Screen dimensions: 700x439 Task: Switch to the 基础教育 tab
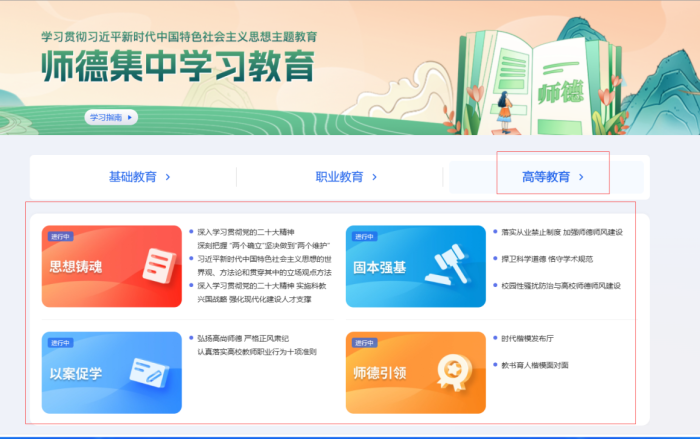pyautogui.click(x=133, y=177)
